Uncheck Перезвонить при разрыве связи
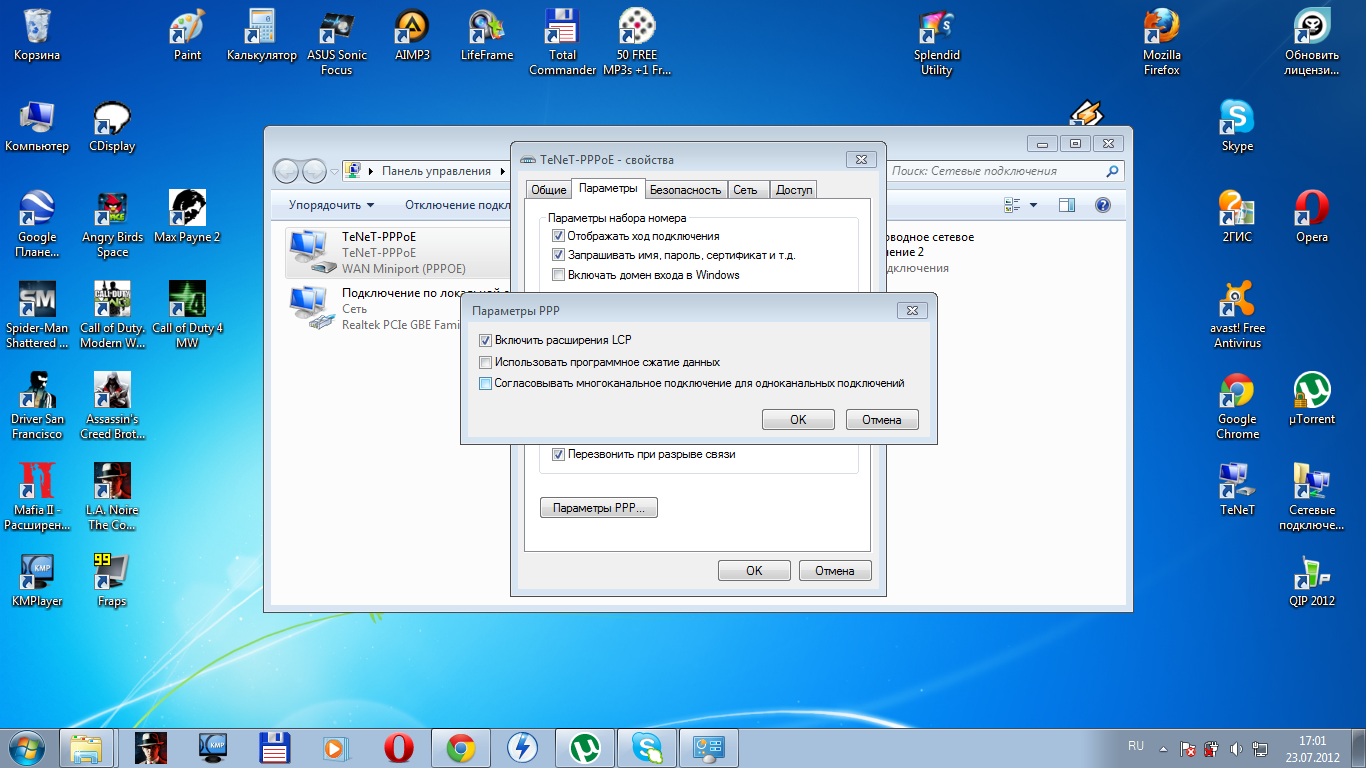1366x768 pixels. point(558,454)
